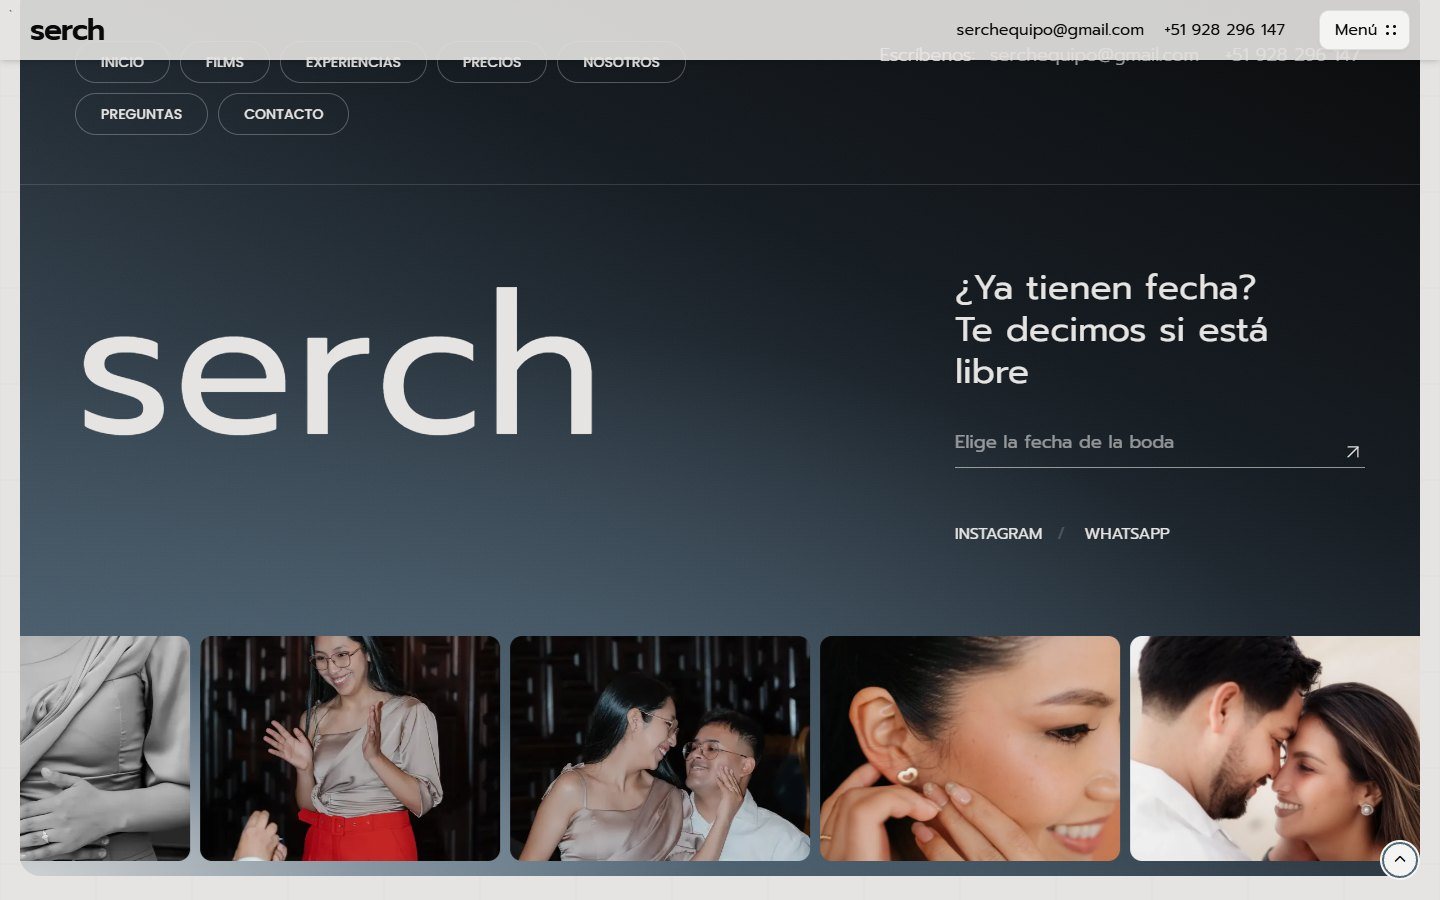Submit the date with the arrow icon

click(1352, 452)
